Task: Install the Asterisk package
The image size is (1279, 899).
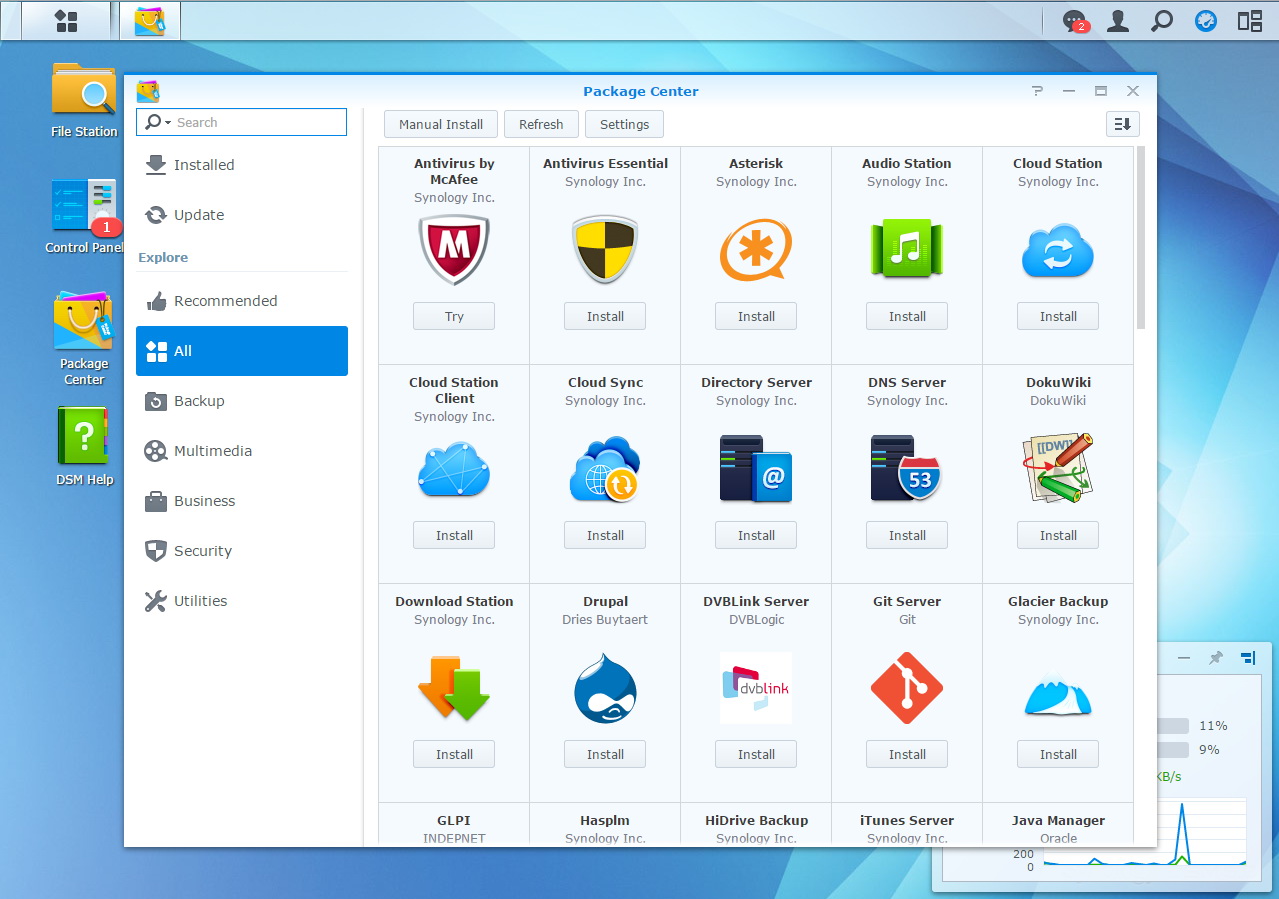Action: (756, 316)
